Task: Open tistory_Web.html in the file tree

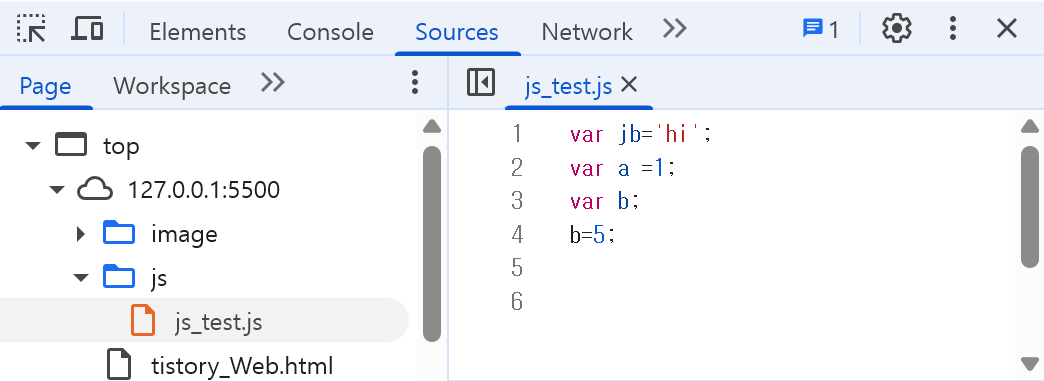Action: pyautogui.click(x=242, y=366)
